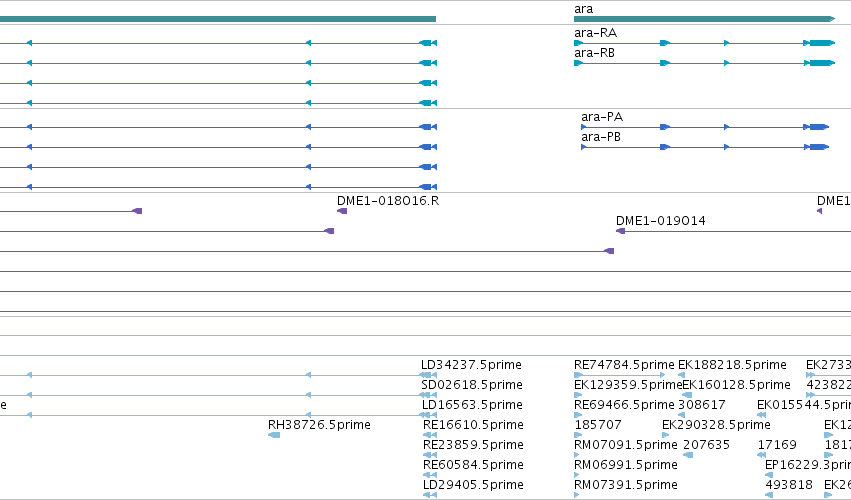Screen dimensions: 851x500
Task: Select the RE60584.5prime label
Action: [473, 465]
